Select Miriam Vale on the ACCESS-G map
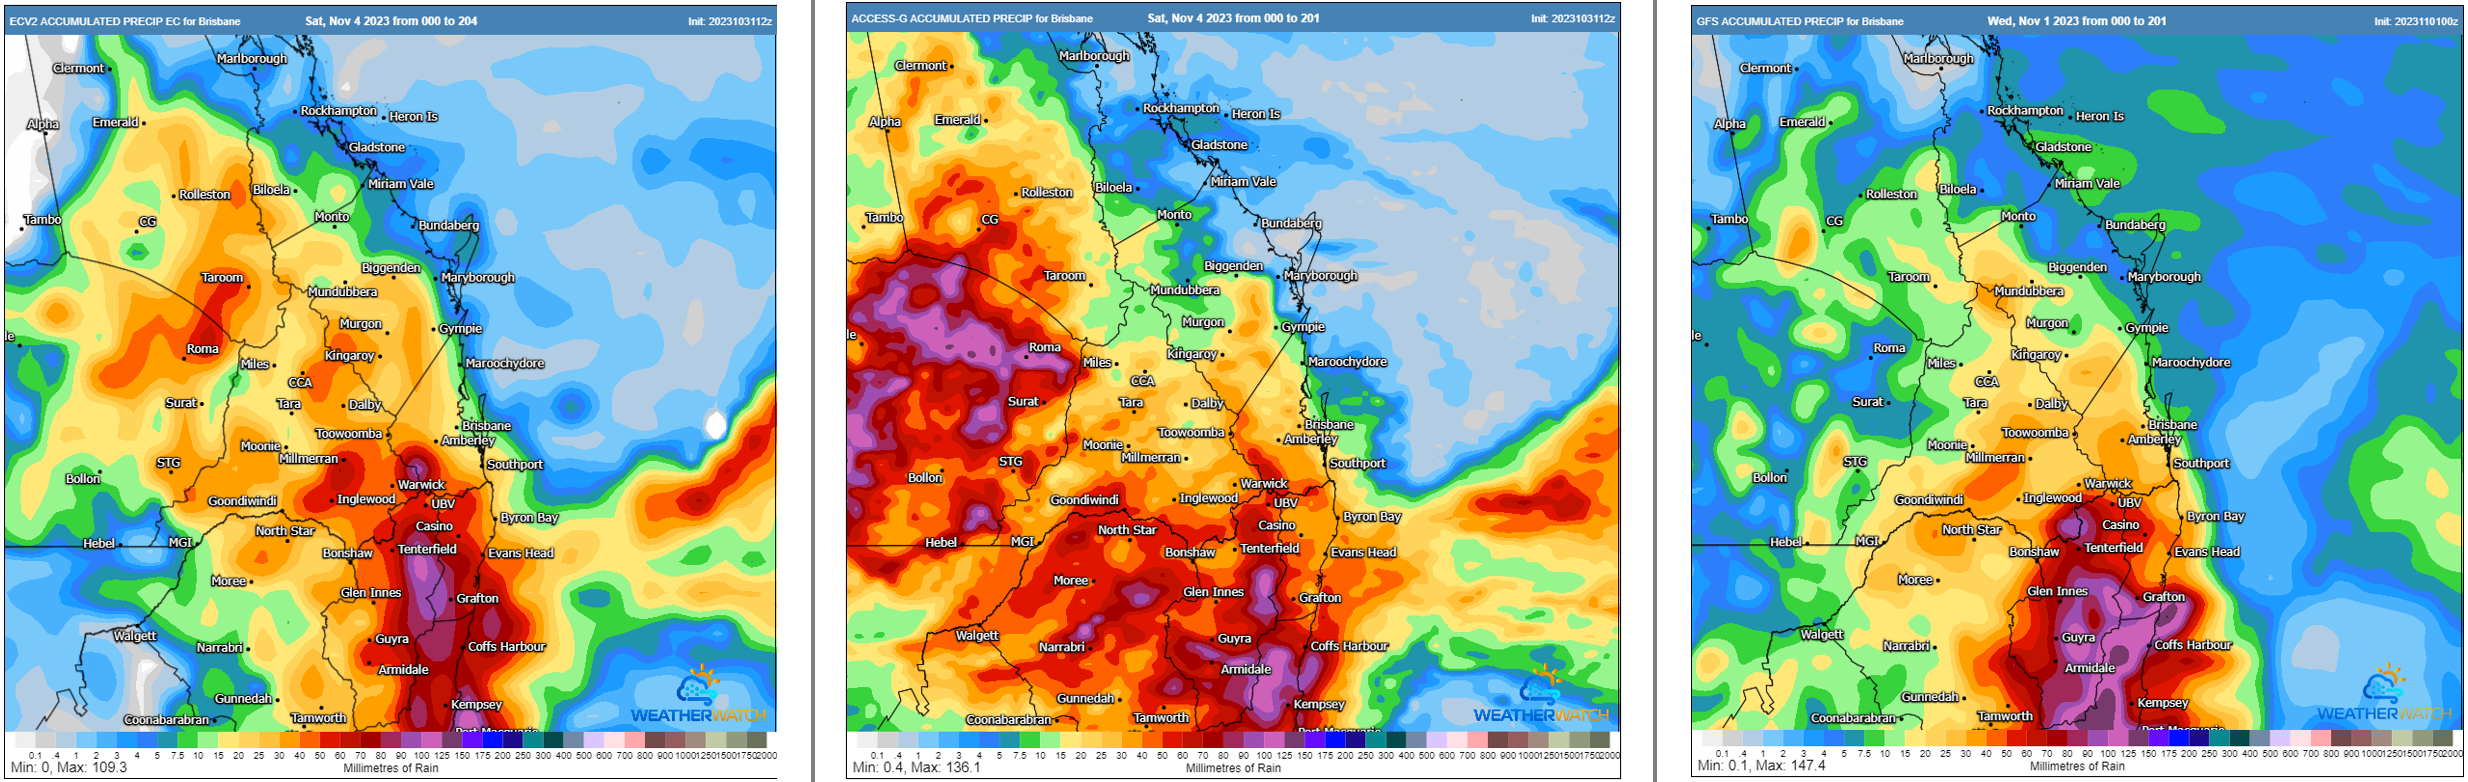This screenshot has width=2468, height=782. [1243, 182]
